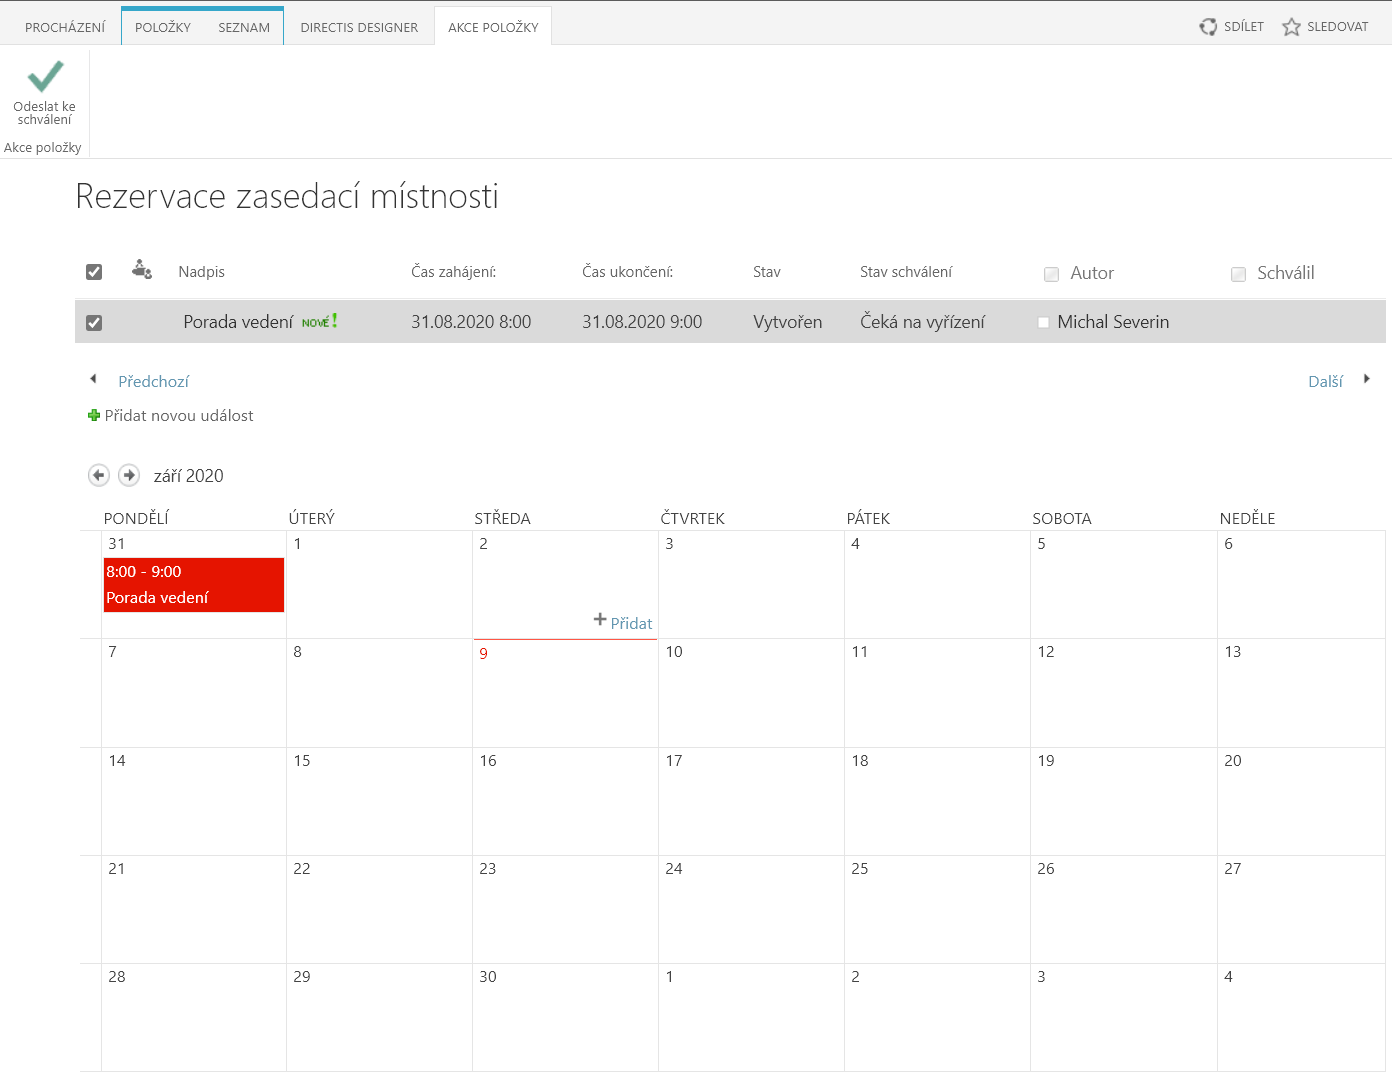Switch to Directis Designer tab
This screenshot has width=1392, height=1077.
[x=359, y=27]
